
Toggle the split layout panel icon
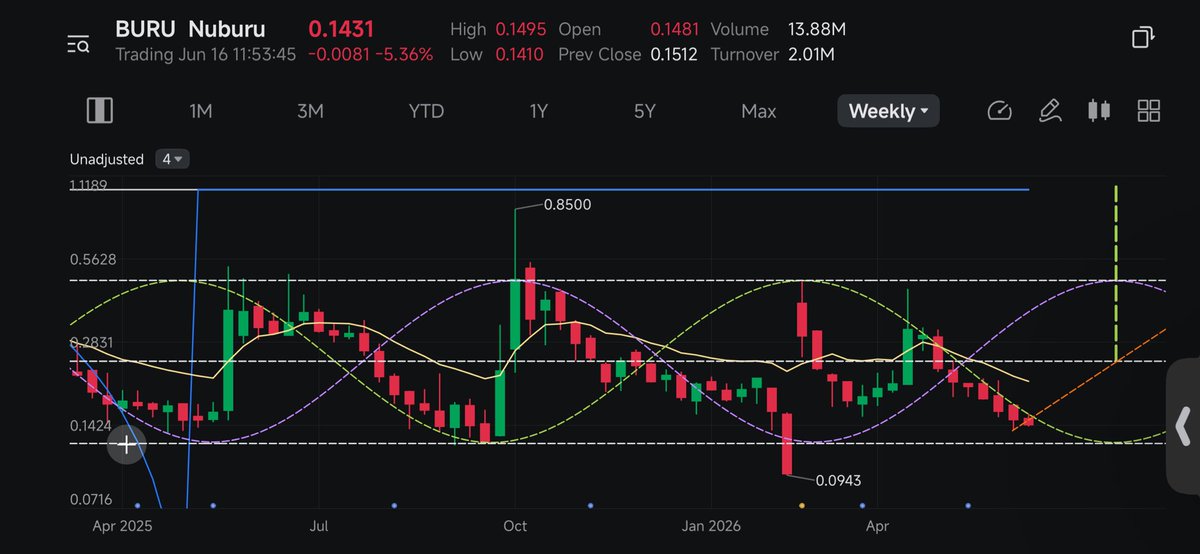pos(99,110)
